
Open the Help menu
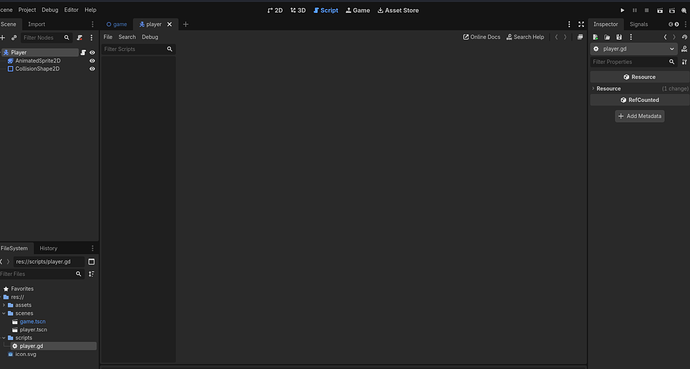[x=90, y=10]
